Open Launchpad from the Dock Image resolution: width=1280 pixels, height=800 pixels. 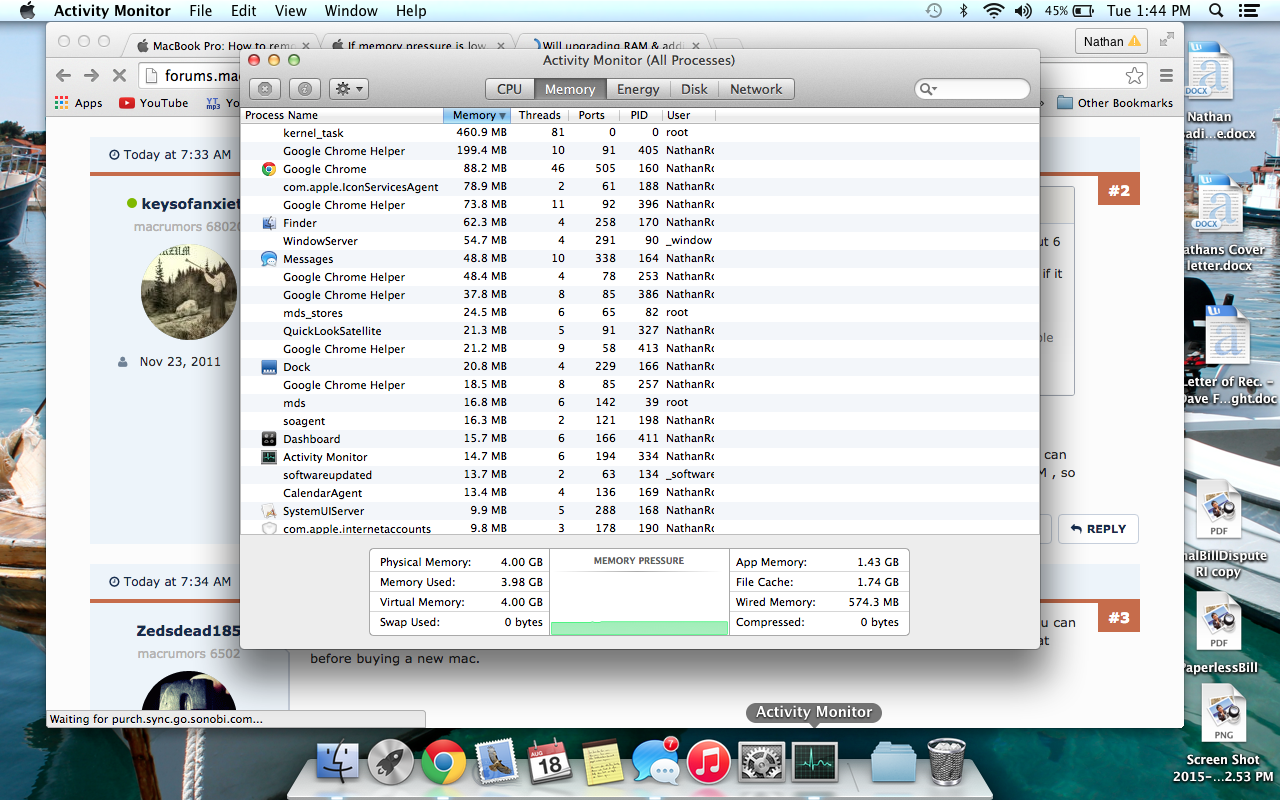pos(391,764)
